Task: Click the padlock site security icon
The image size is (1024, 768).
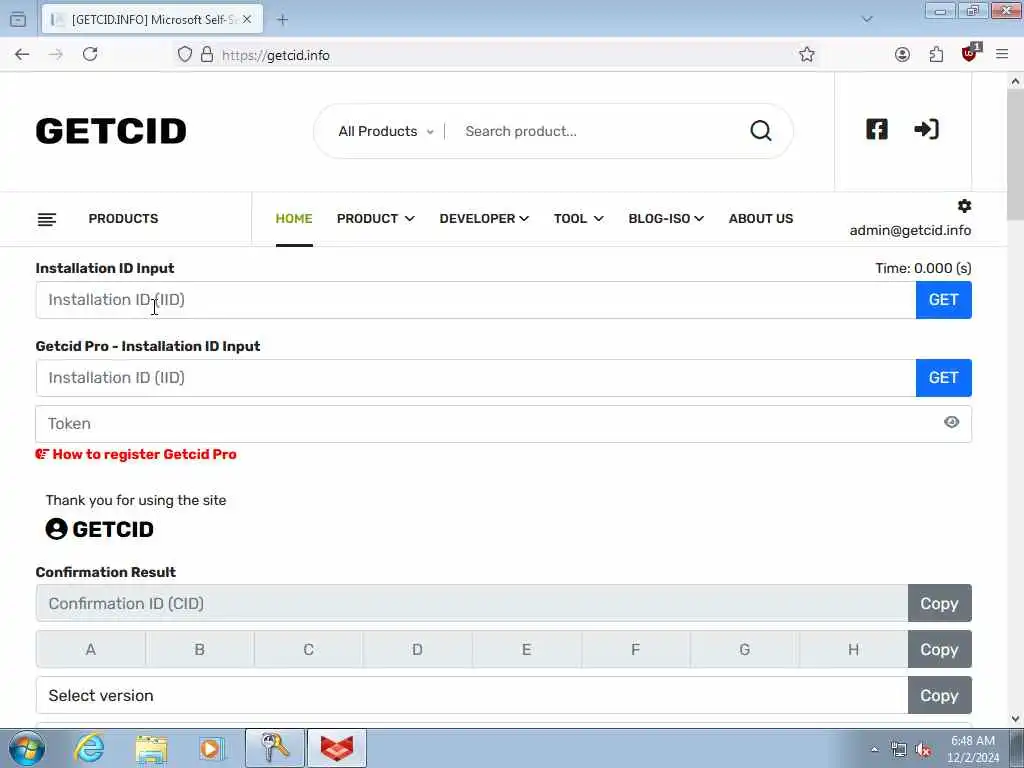Action: click(207, 54)
